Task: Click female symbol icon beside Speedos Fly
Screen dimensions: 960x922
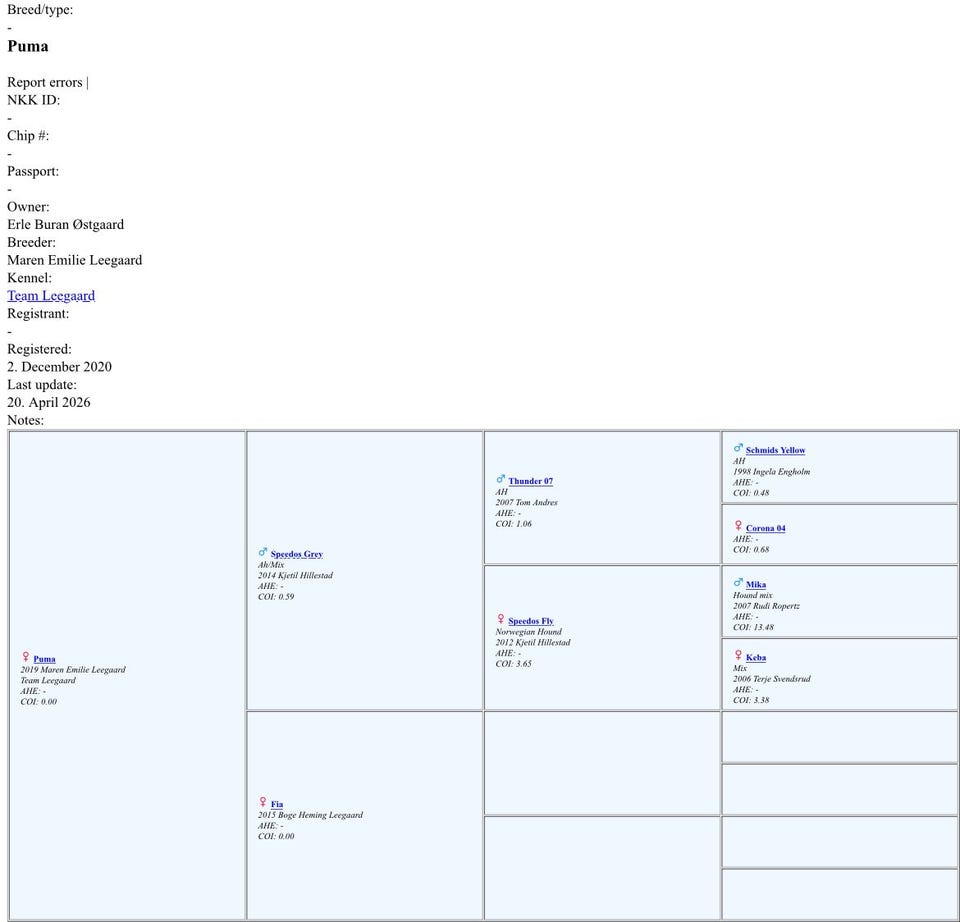Action: (x=500, y=619)
